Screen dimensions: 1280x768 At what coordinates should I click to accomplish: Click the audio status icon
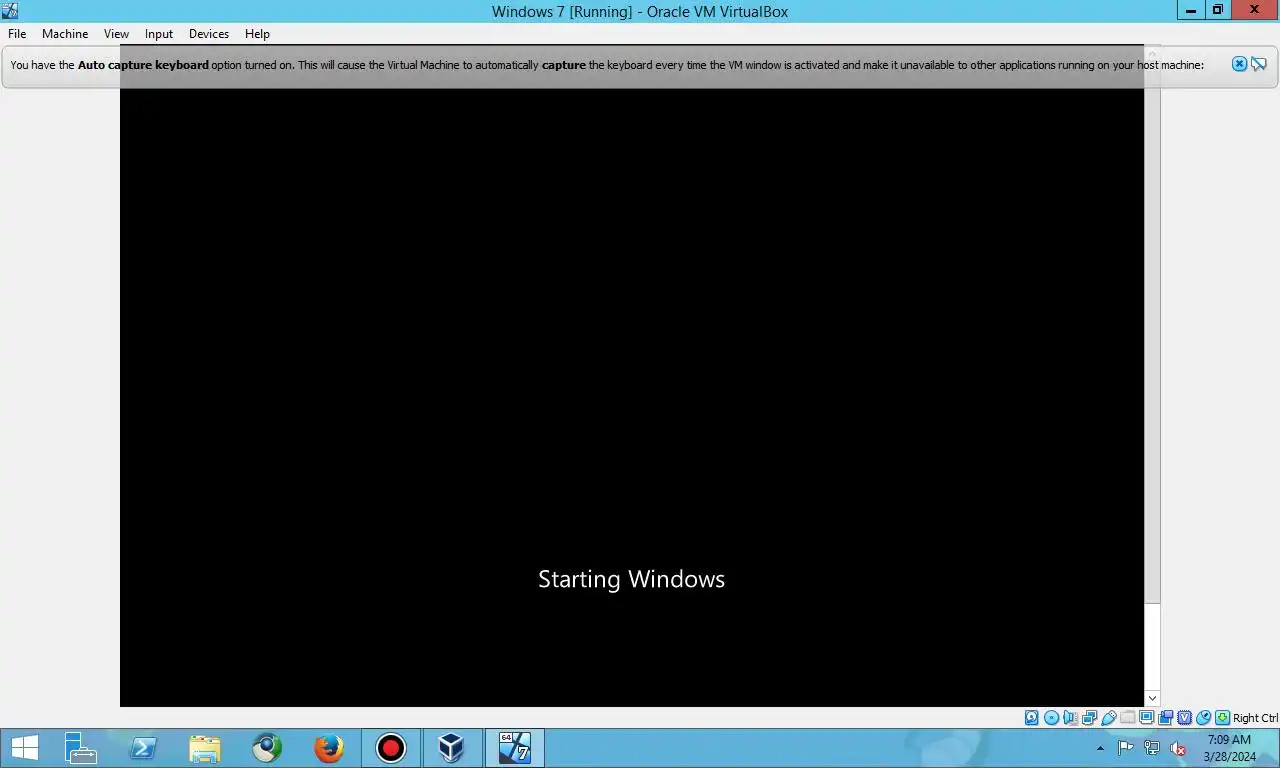click(x=1070, y=718)
